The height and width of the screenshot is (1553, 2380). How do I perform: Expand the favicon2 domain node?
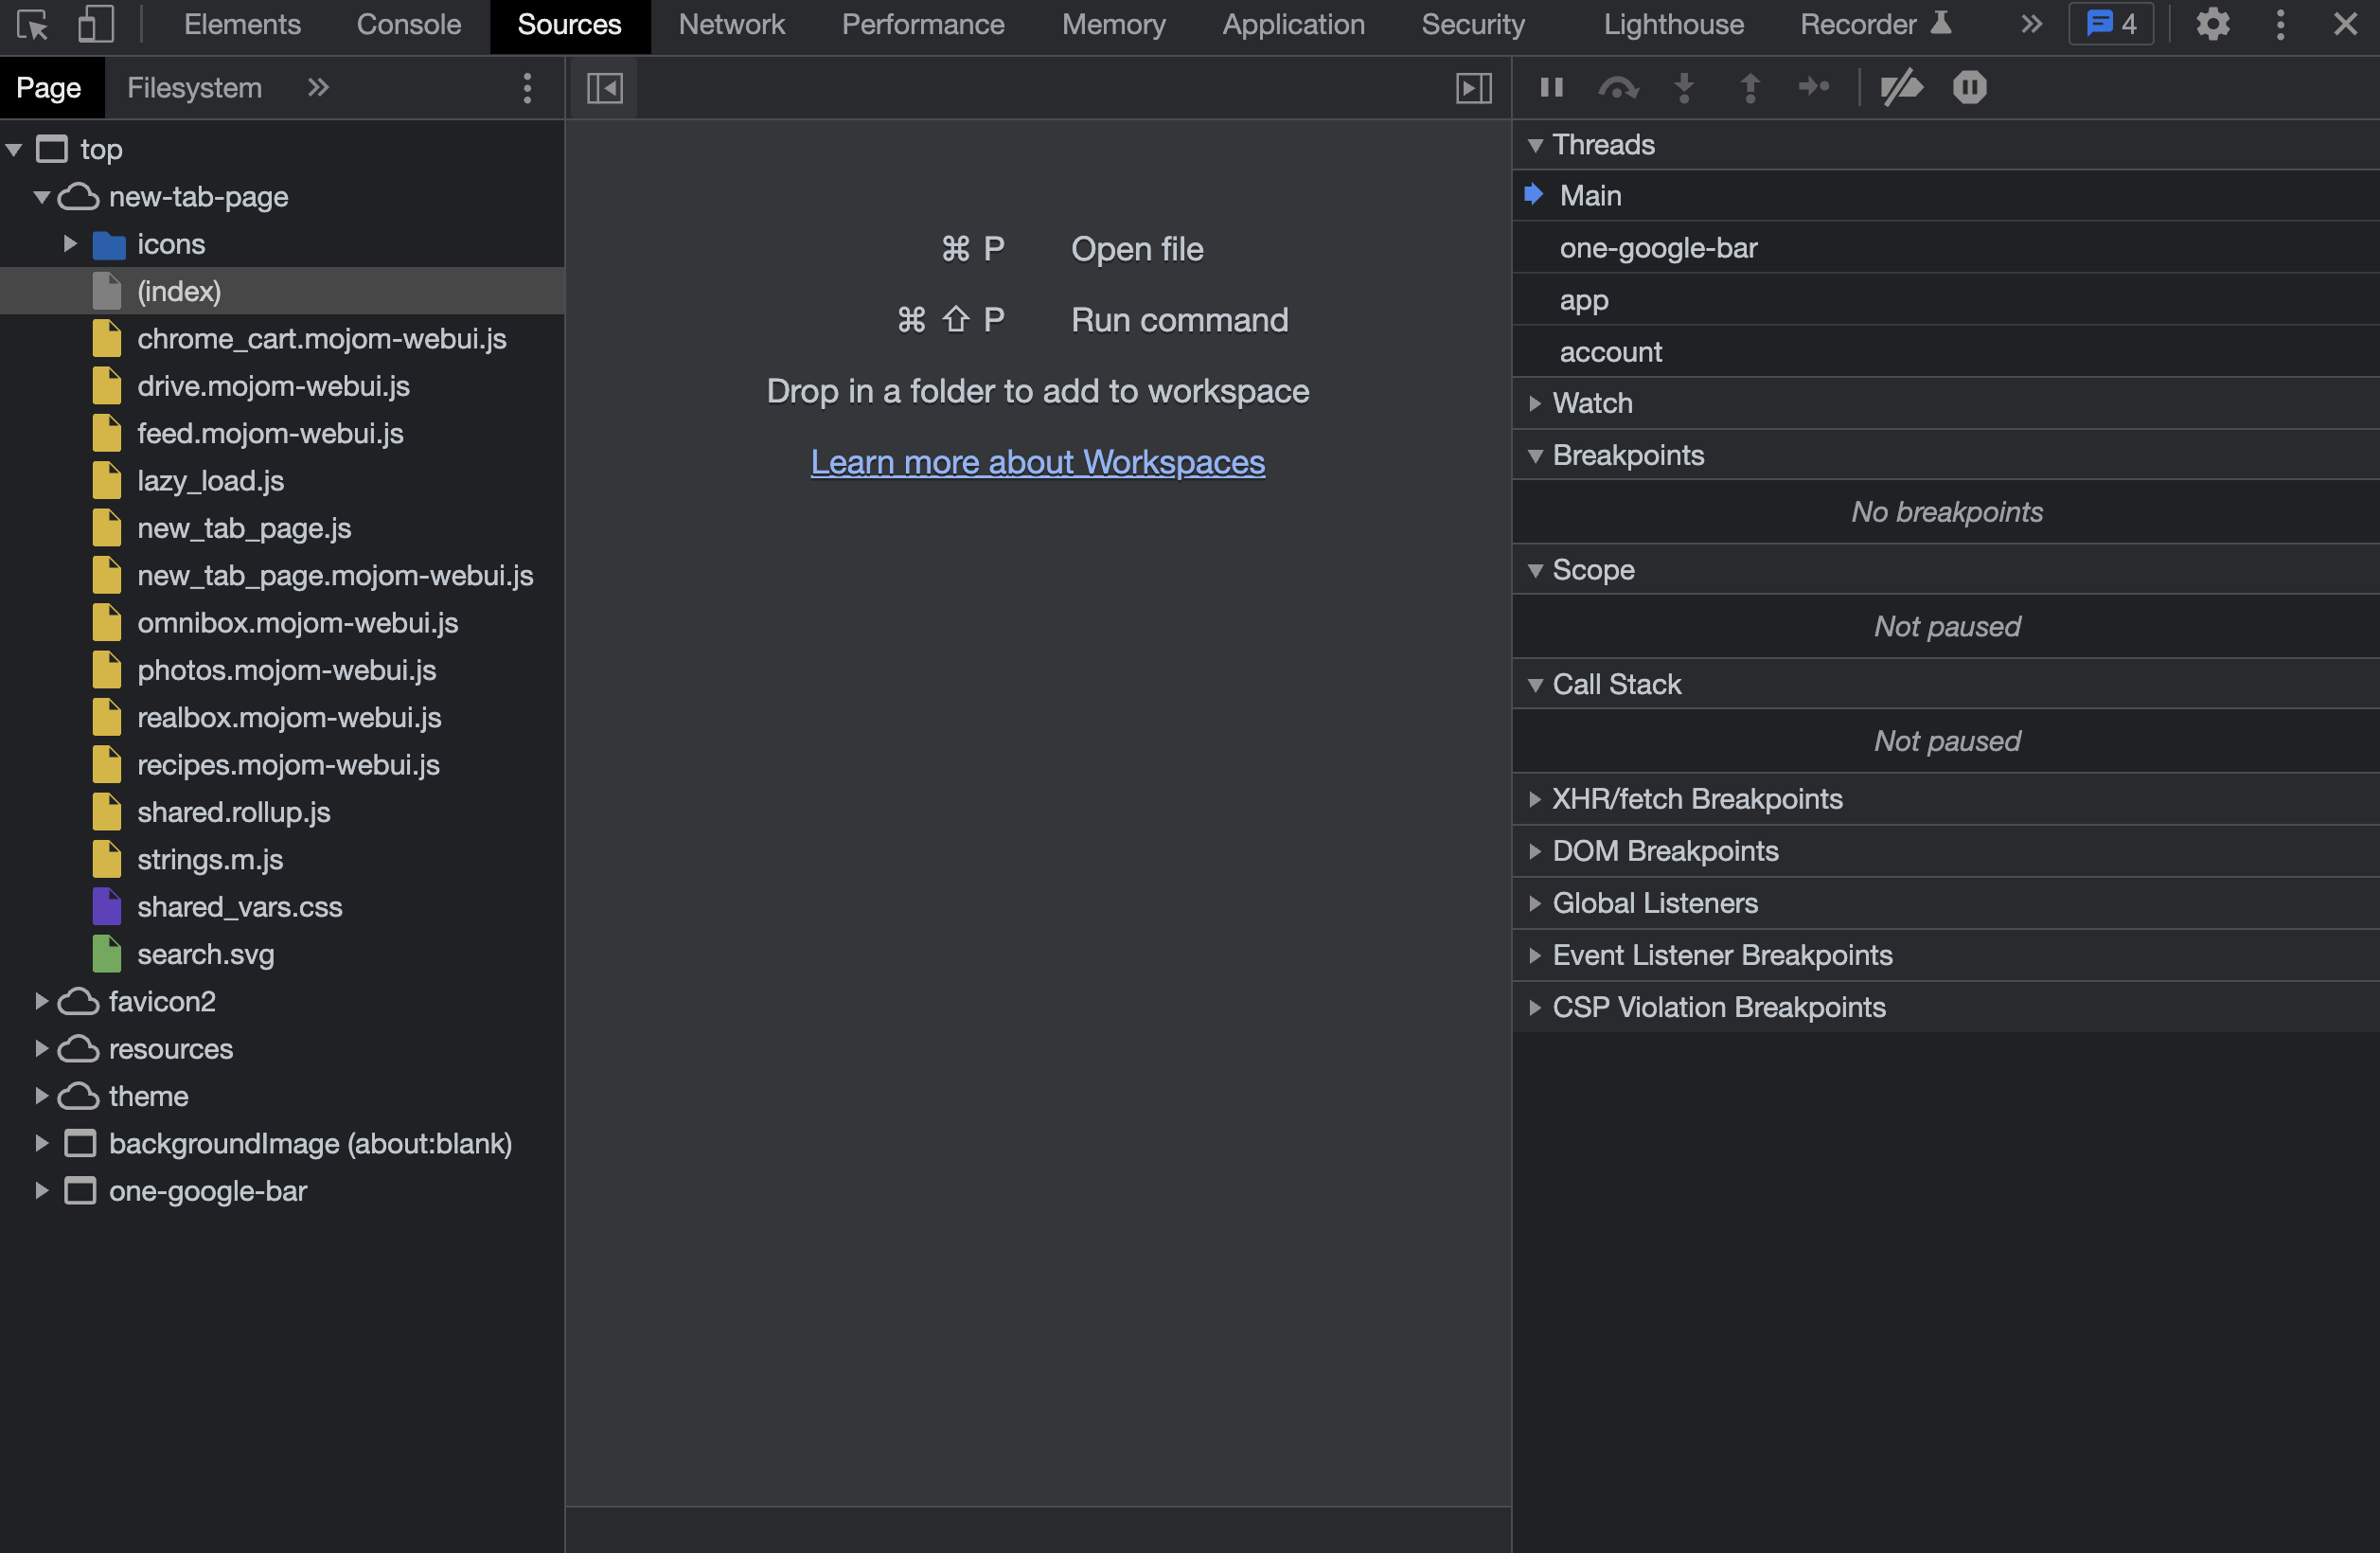pyautogui.click(x=42, y=1001)
